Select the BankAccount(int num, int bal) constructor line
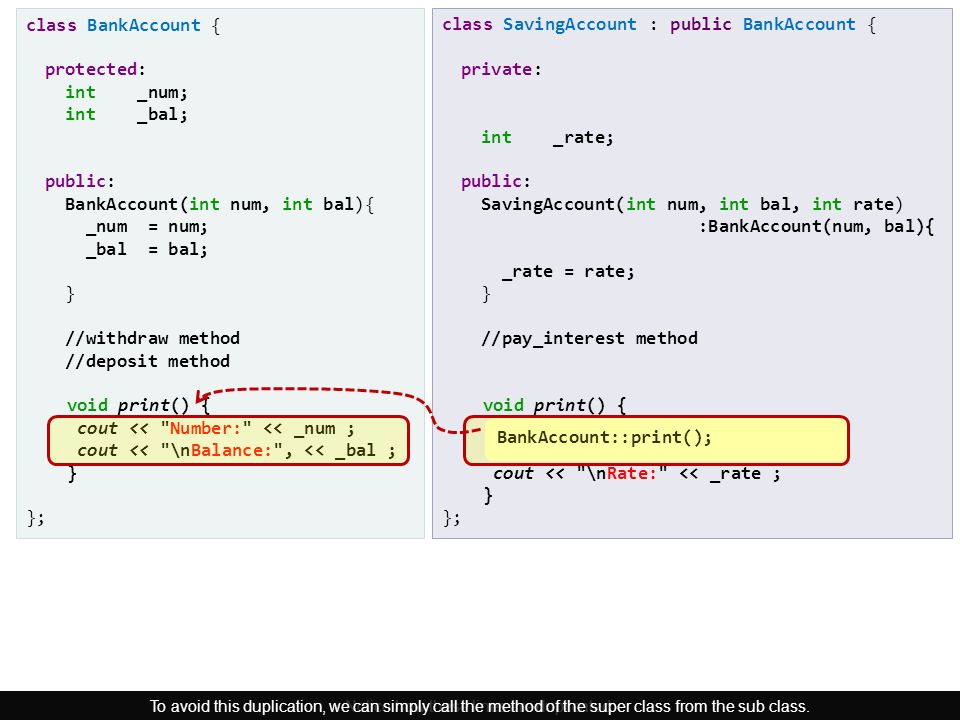This screenshot has height=720, width=960. [x=219, y=204]
